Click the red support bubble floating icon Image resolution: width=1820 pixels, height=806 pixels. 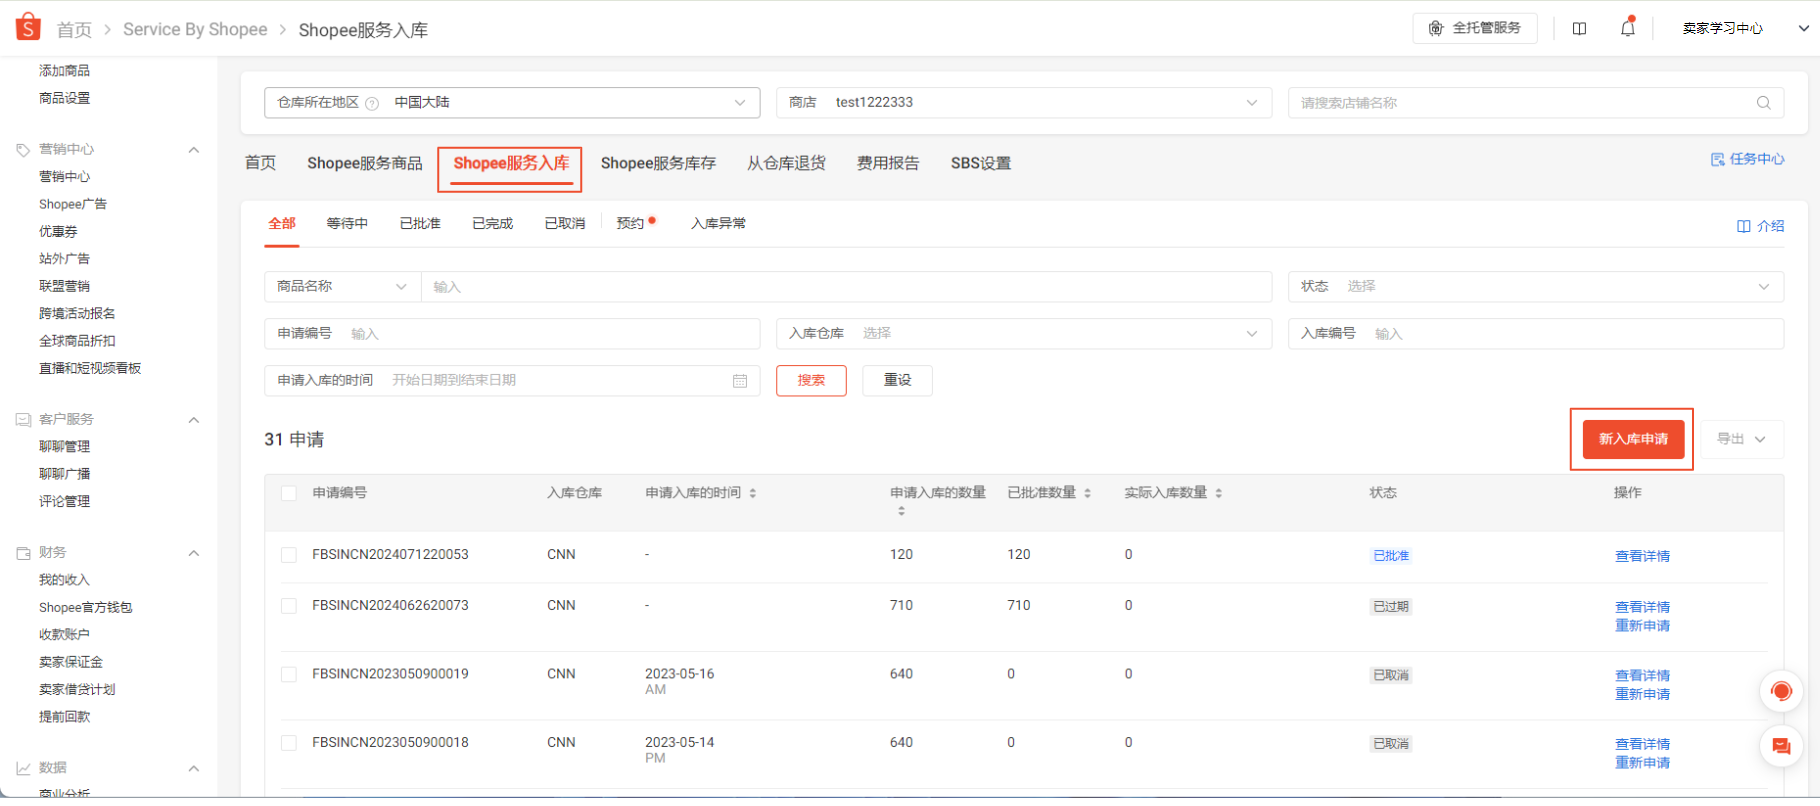pos(1781,691)
